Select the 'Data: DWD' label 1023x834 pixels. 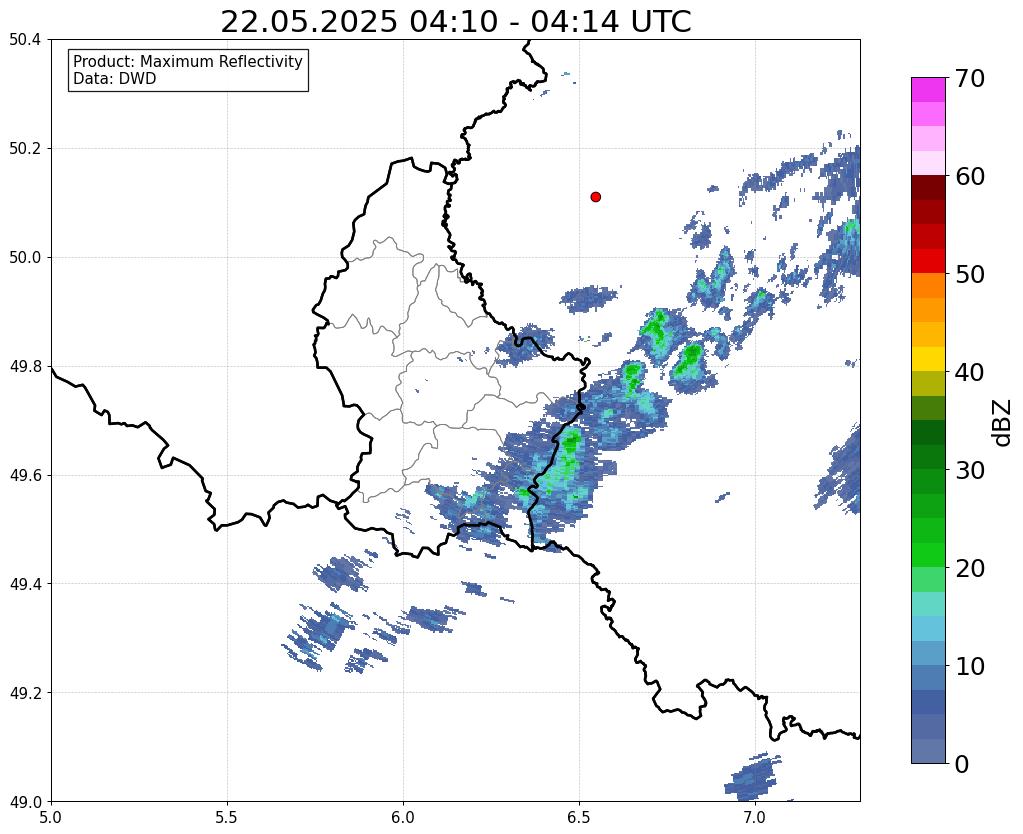115,79
